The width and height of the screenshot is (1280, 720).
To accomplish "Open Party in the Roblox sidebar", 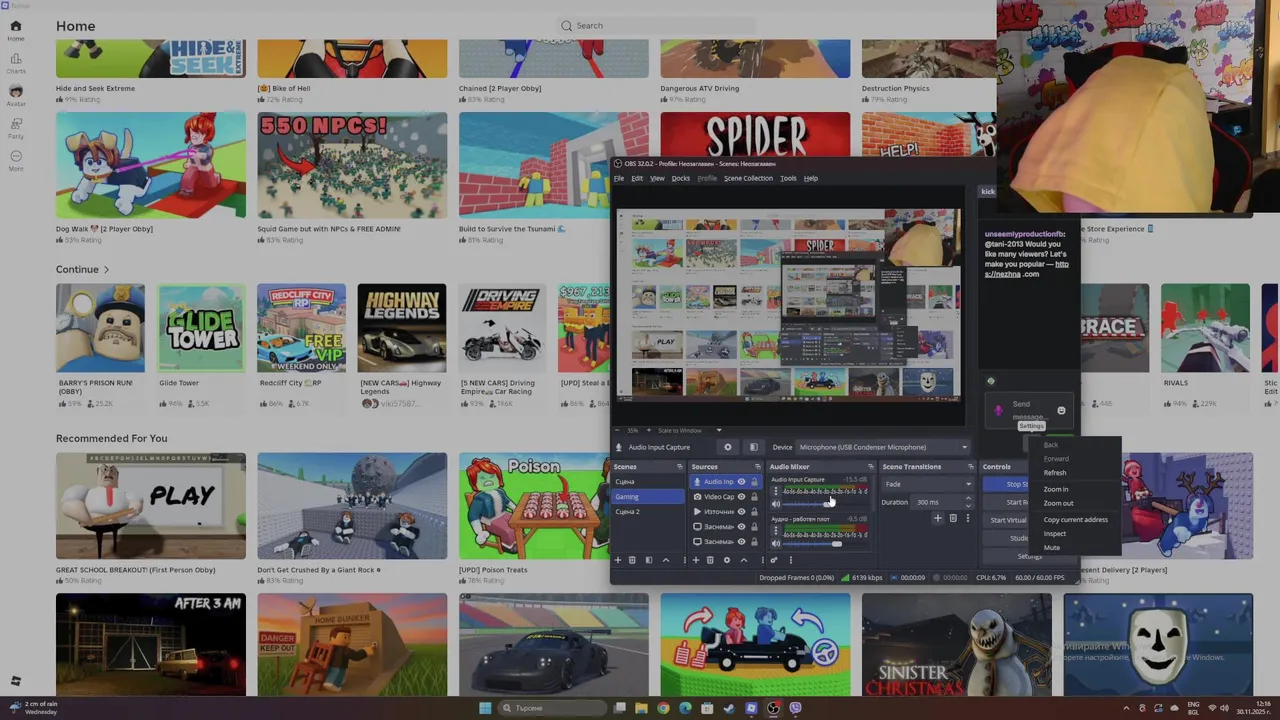I will pyautogui.click(x=15, y=128).
